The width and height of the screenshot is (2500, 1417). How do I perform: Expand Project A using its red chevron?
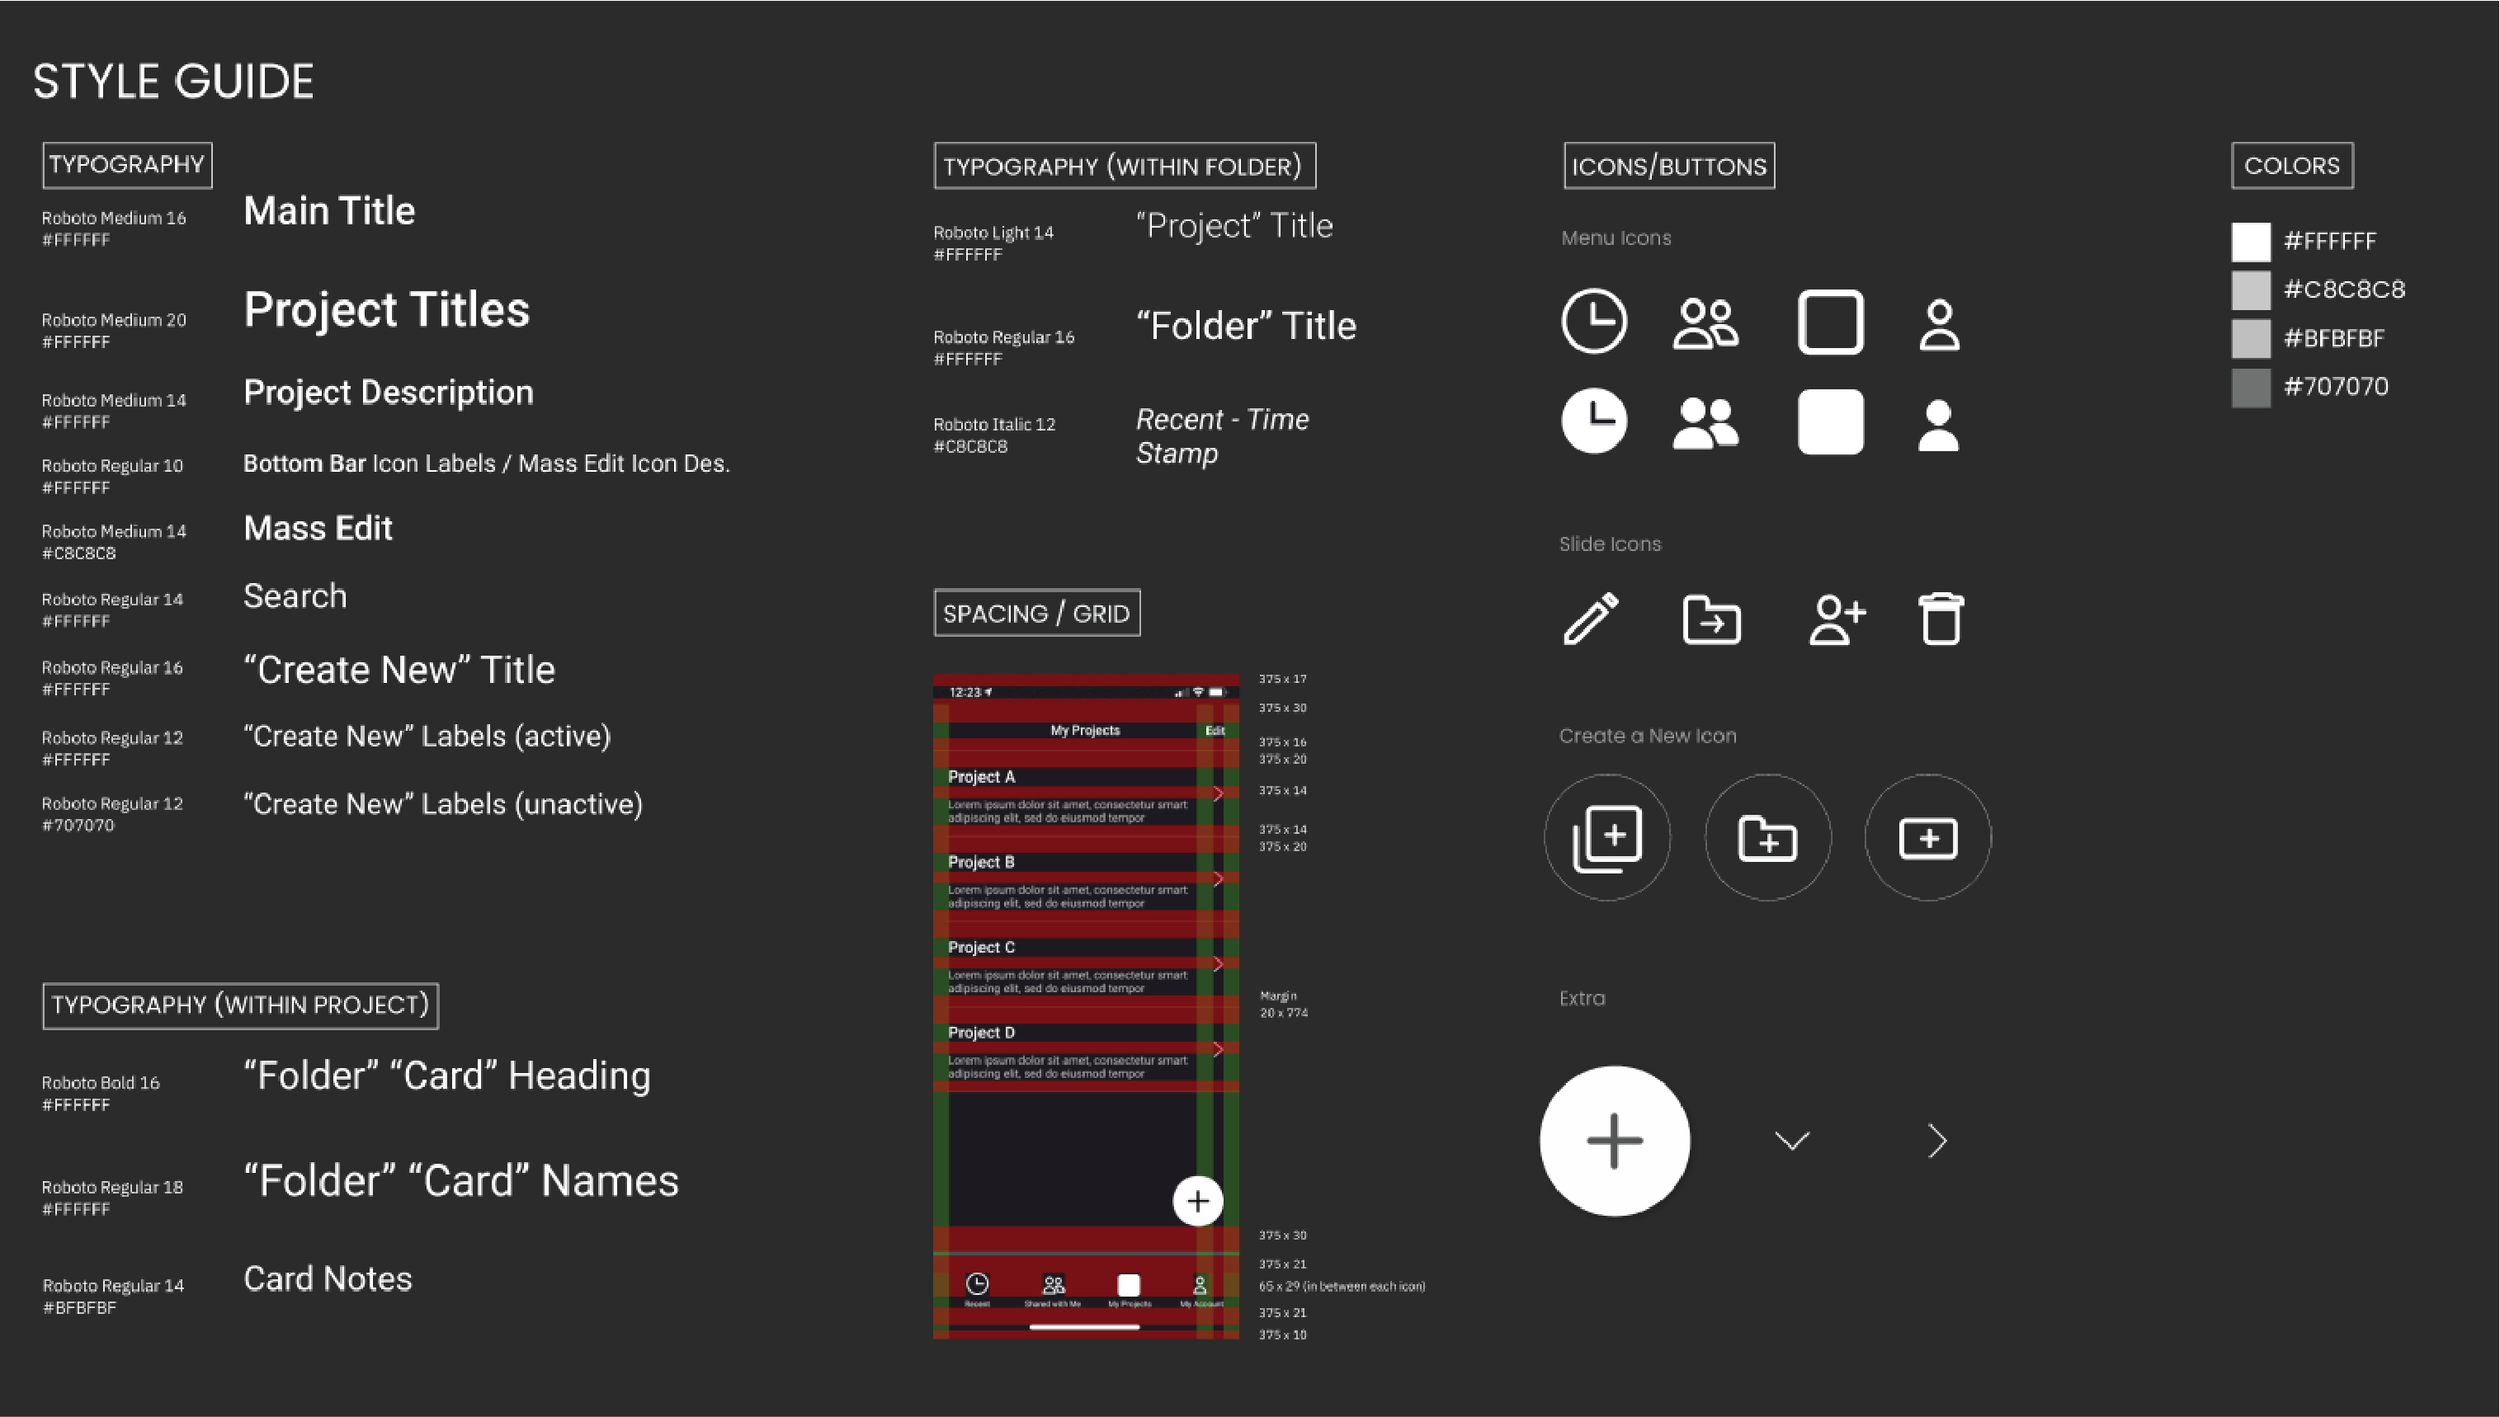[x=1218, y=794]
